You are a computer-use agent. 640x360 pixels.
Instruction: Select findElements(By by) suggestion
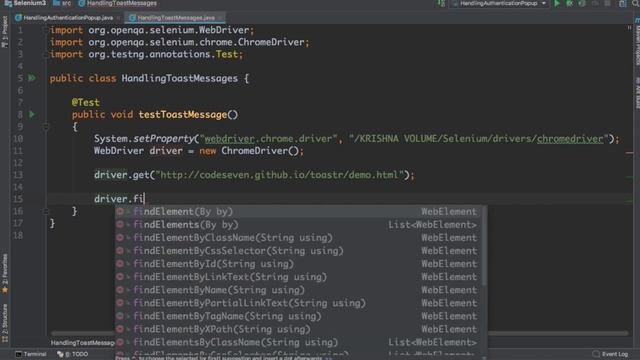(x=299, y=224)
